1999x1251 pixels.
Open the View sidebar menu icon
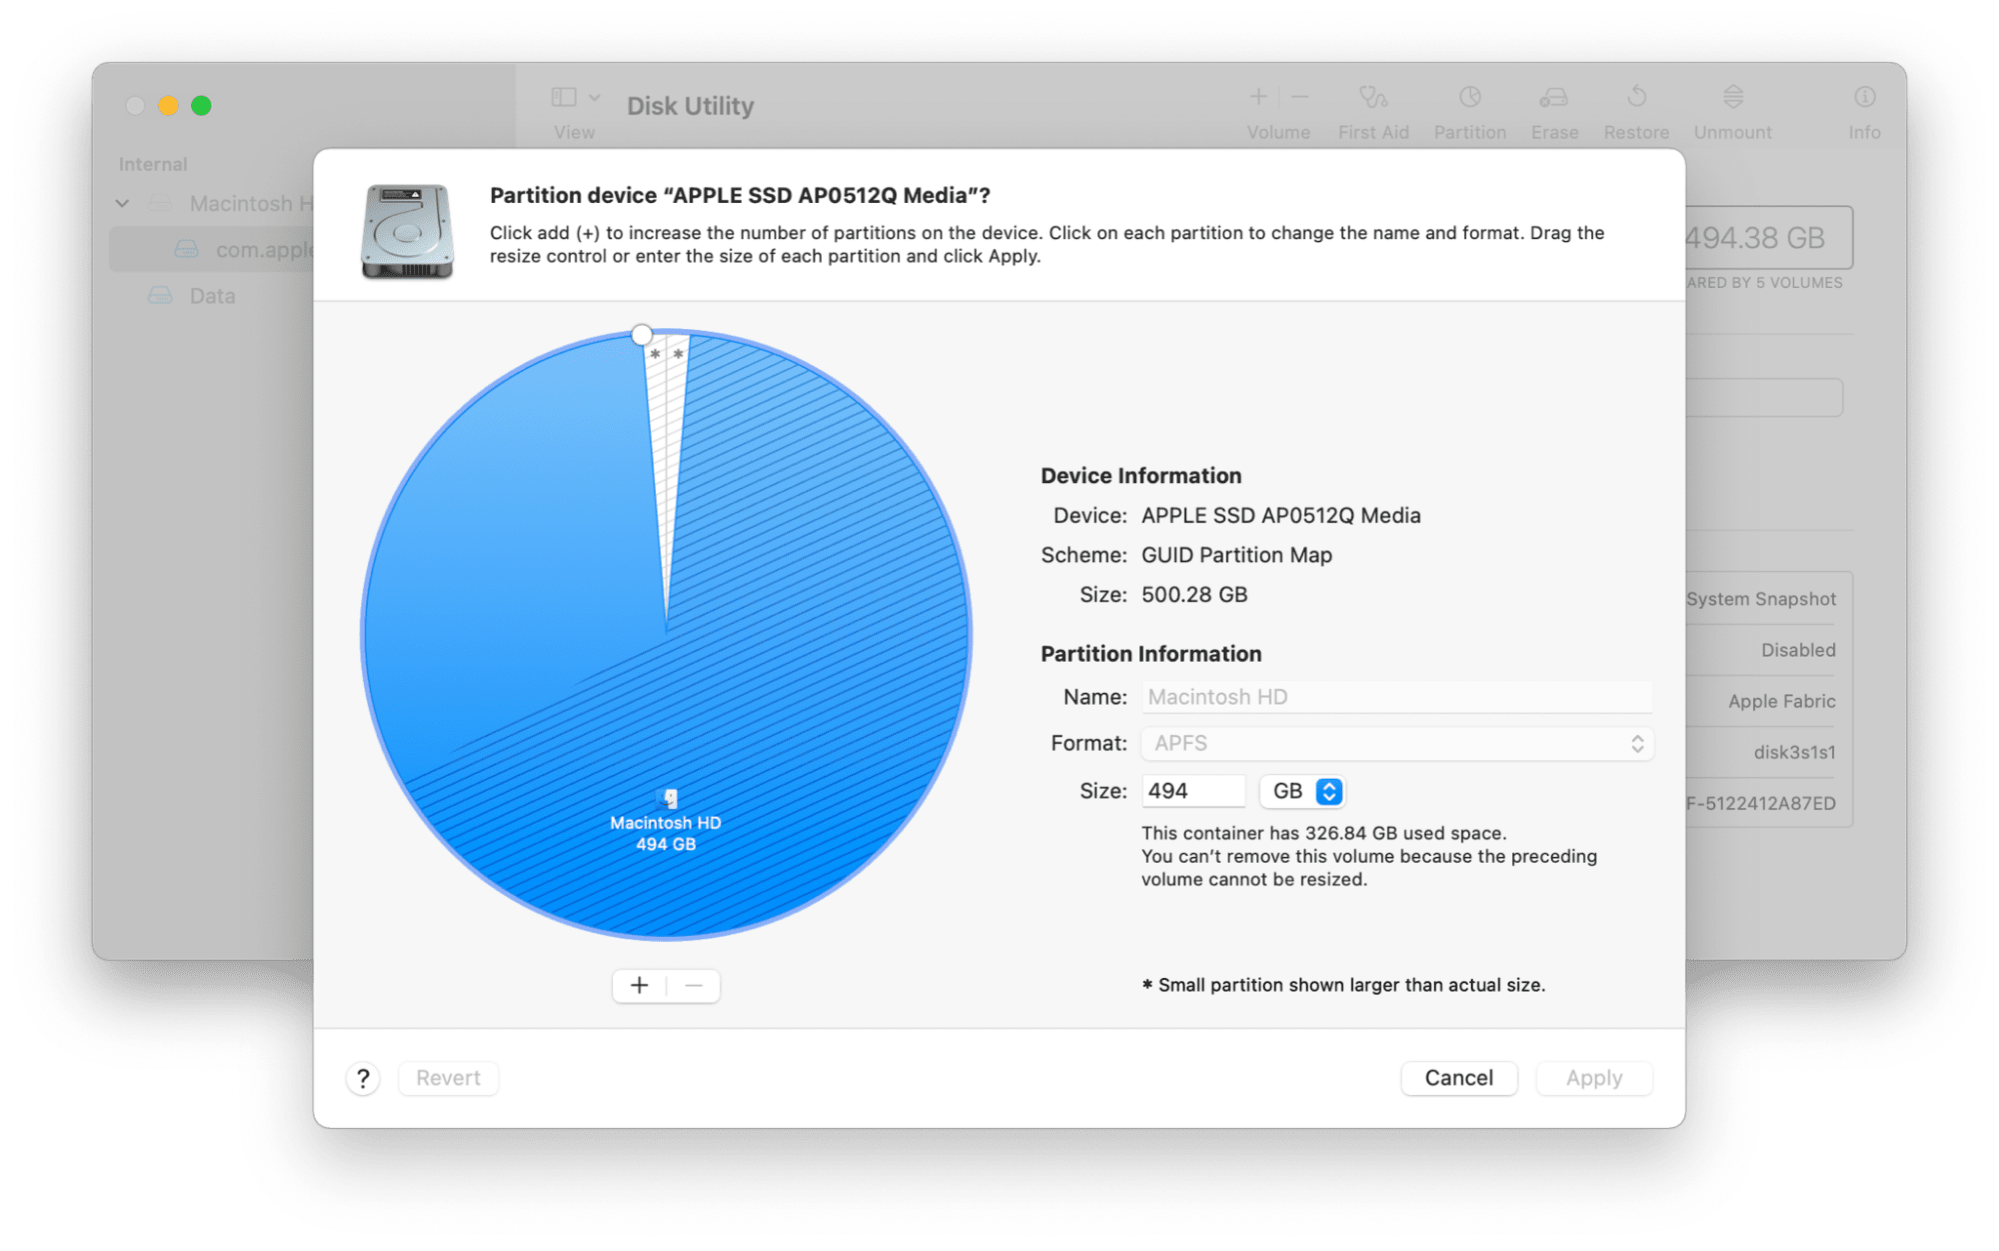(x=575, y=97)
